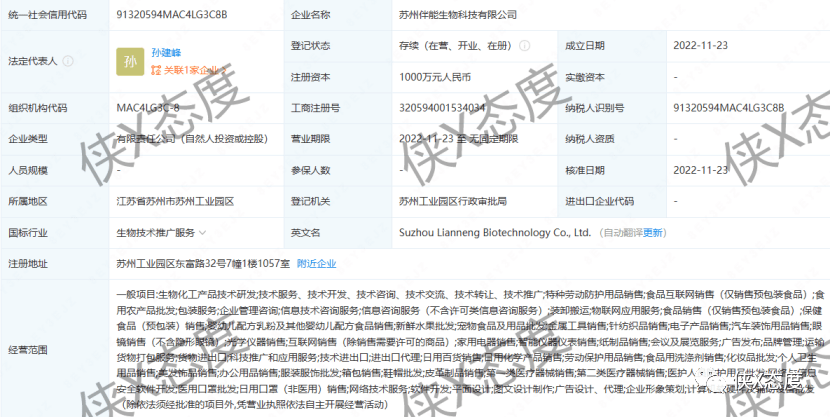The height and width of the screenshot is (417, 830).
Task: Click the business scope paragraph starting 一般项目
Action: tap(470, 350)
